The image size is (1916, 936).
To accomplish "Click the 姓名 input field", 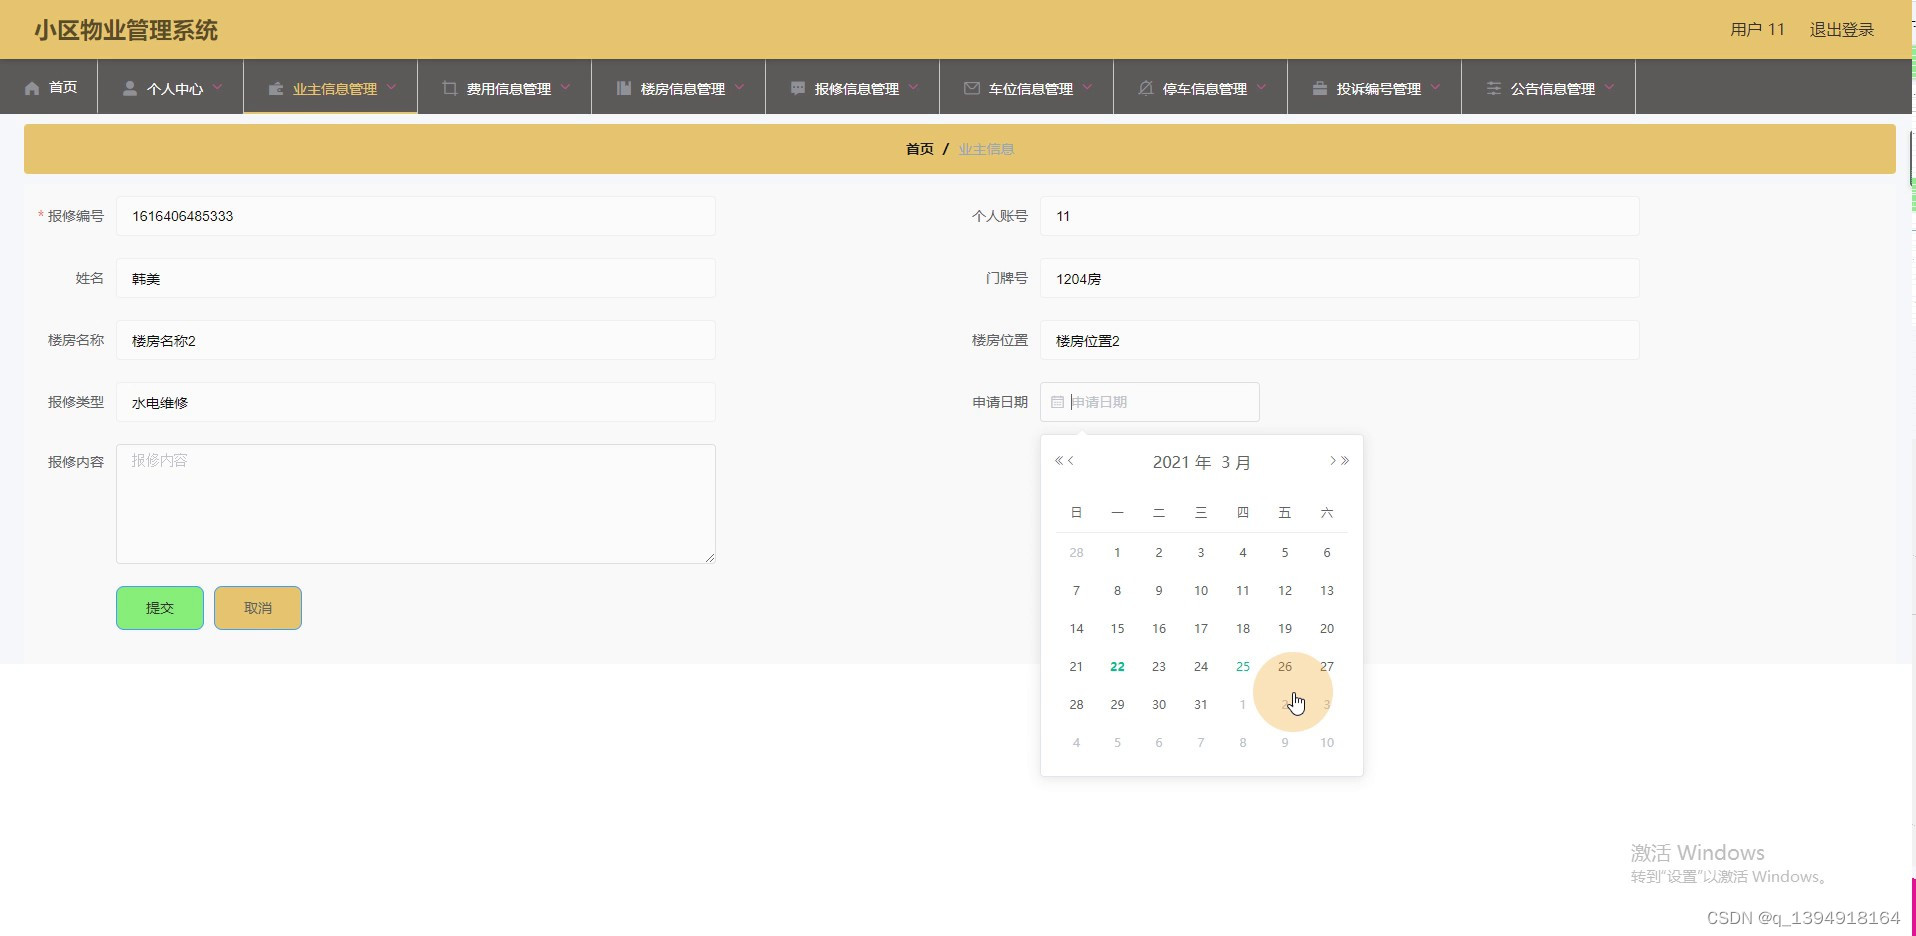I will 416,278.
